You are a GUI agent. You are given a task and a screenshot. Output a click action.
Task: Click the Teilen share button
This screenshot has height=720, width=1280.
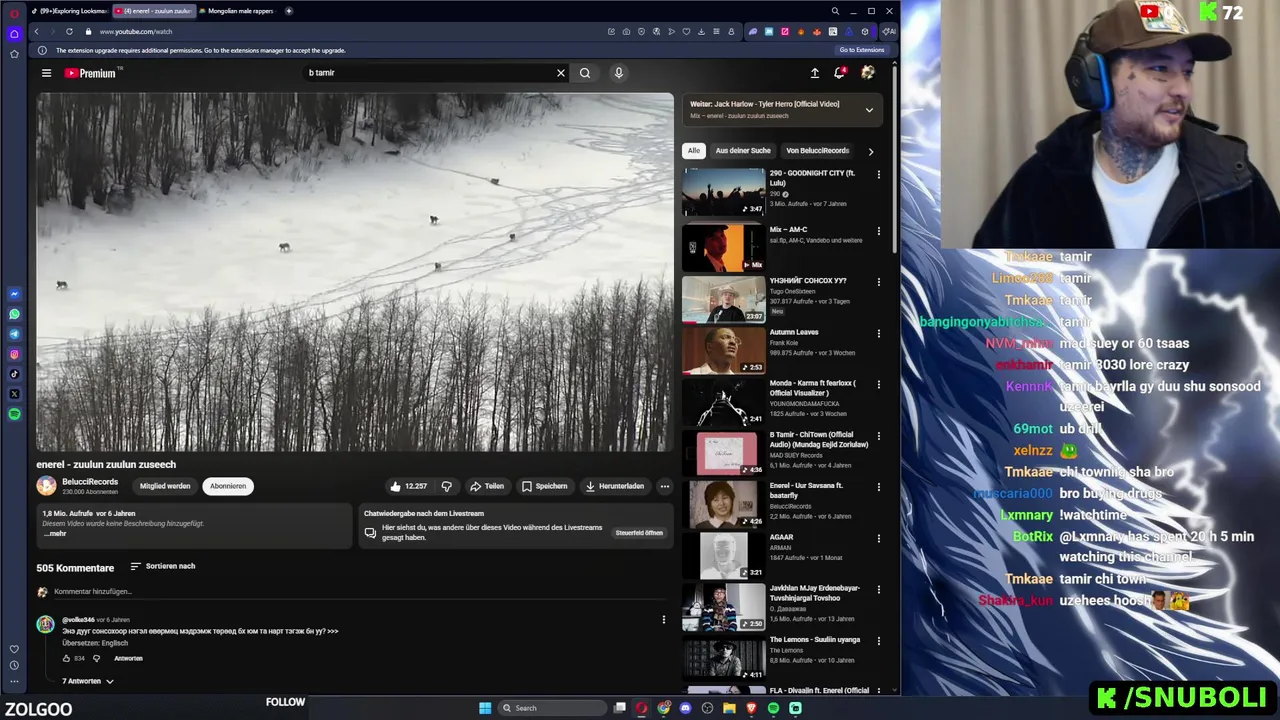[487, 486]
